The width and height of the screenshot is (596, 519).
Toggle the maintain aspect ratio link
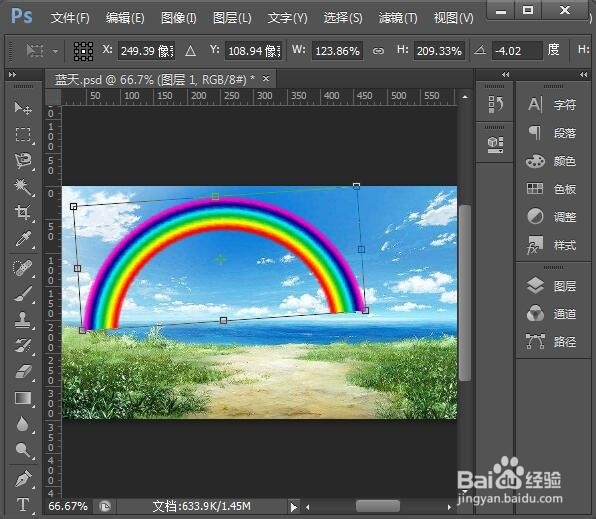[378, 51]
